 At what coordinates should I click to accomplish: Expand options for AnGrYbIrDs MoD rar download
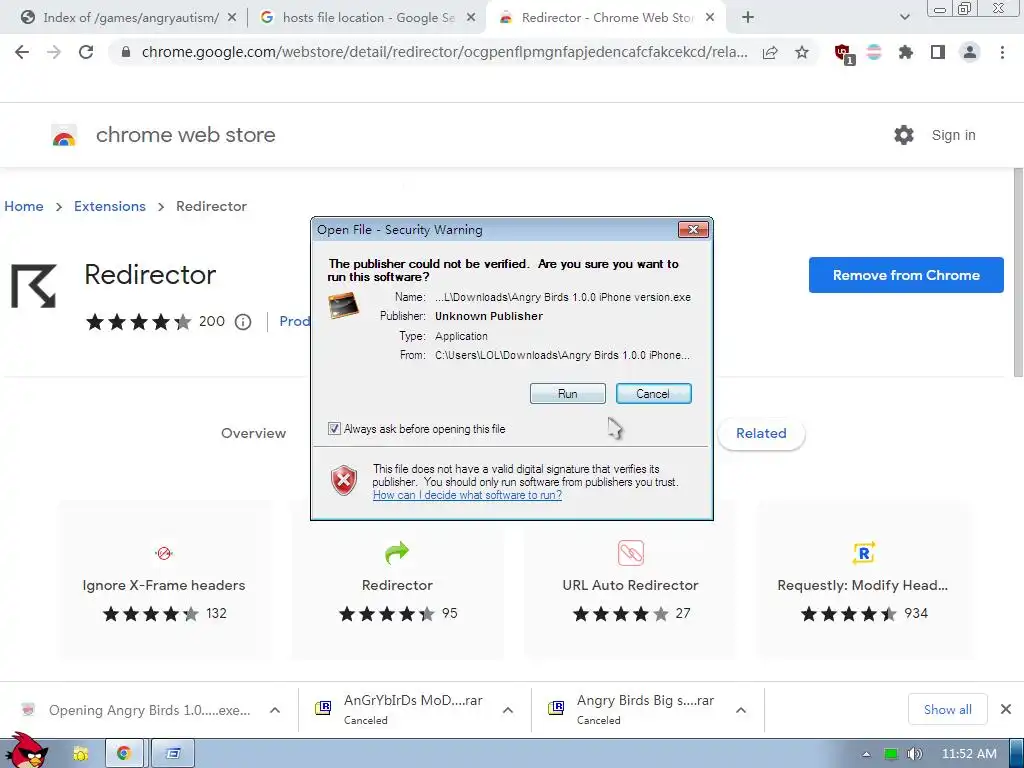(x=508, y=710)
